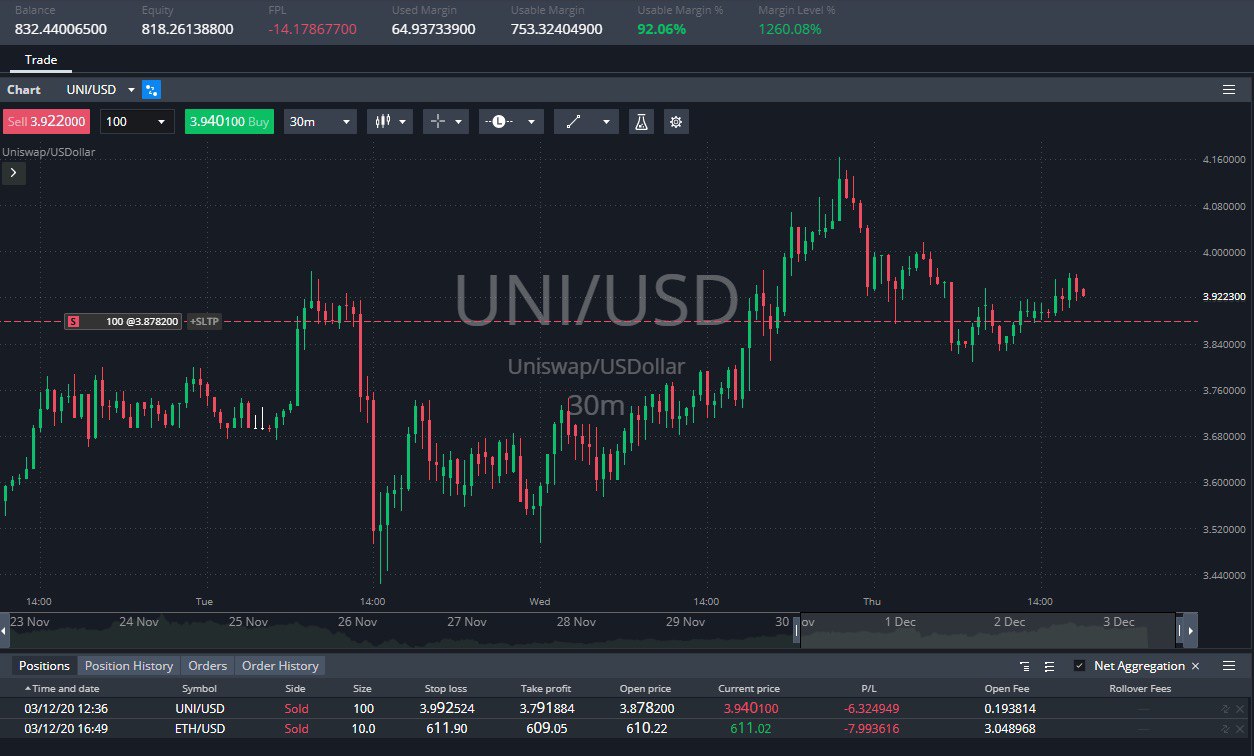This screenshot has width=1254, height=756.
Task: Click the Usable Margin % value 92.06%
Action: (x=661, y=29)
